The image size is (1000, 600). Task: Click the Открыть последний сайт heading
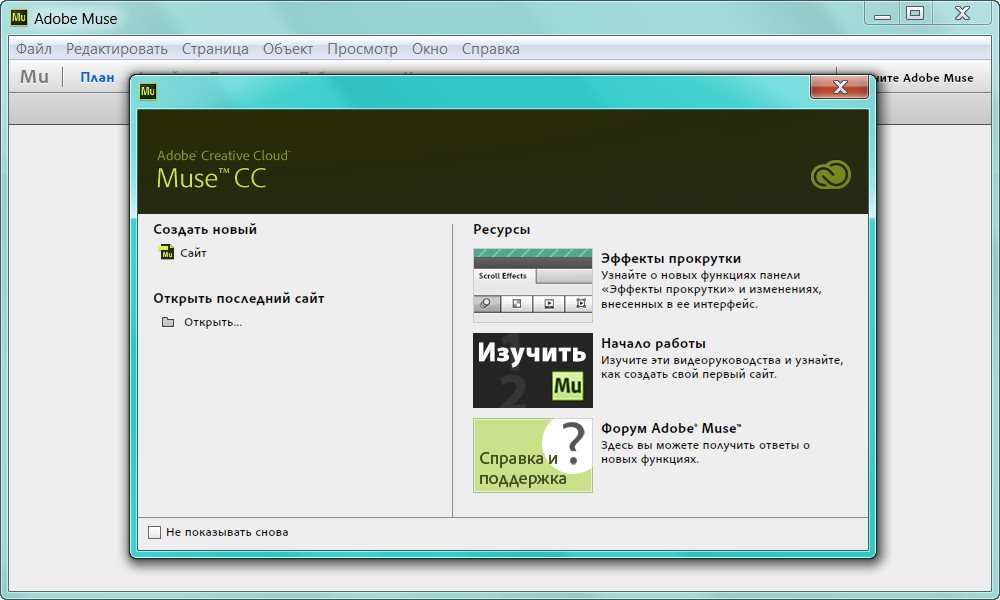click(x=239, y=298)
